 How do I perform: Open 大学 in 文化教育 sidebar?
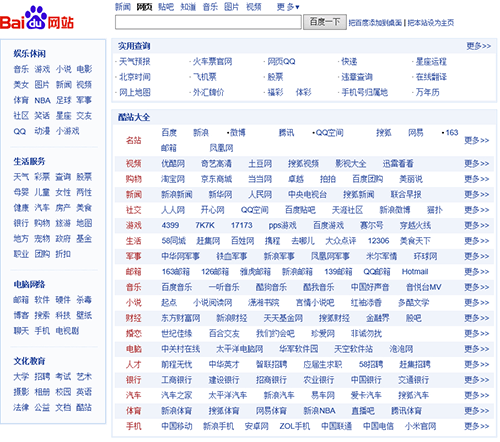[x=21, y=377]
